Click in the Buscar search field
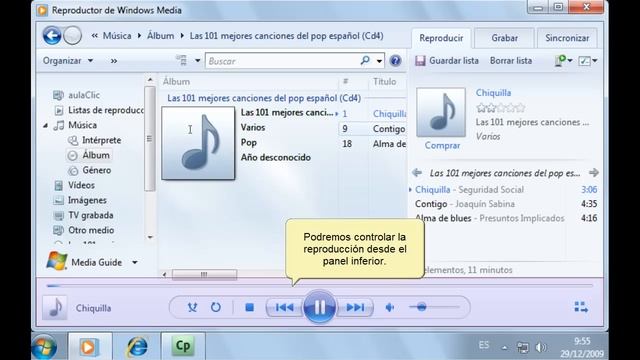This screenshot has width=640, height=360. [x=283, y=61]
